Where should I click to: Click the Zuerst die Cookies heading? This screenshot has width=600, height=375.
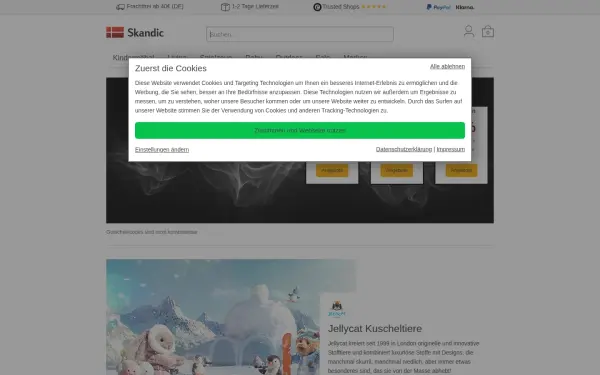pyautogui.click(x=171, y=68)
